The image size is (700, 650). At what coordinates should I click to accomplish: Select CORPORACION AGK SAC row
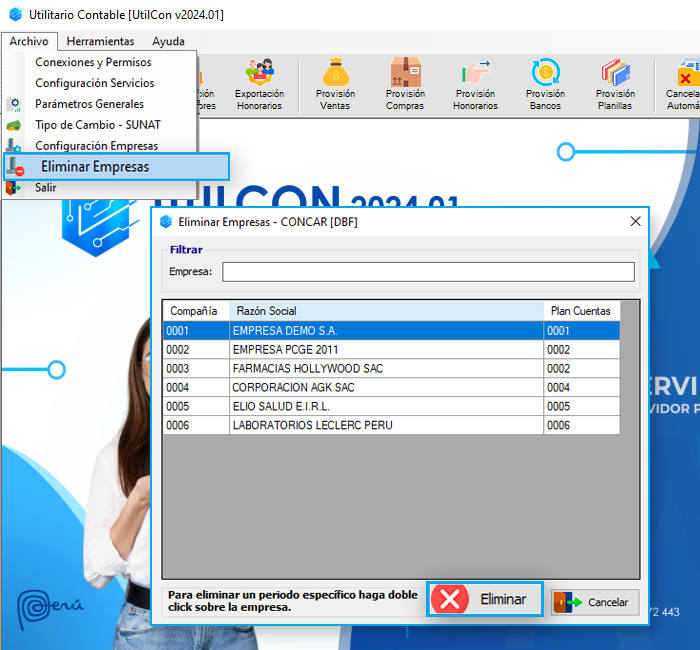coord(392,388)
